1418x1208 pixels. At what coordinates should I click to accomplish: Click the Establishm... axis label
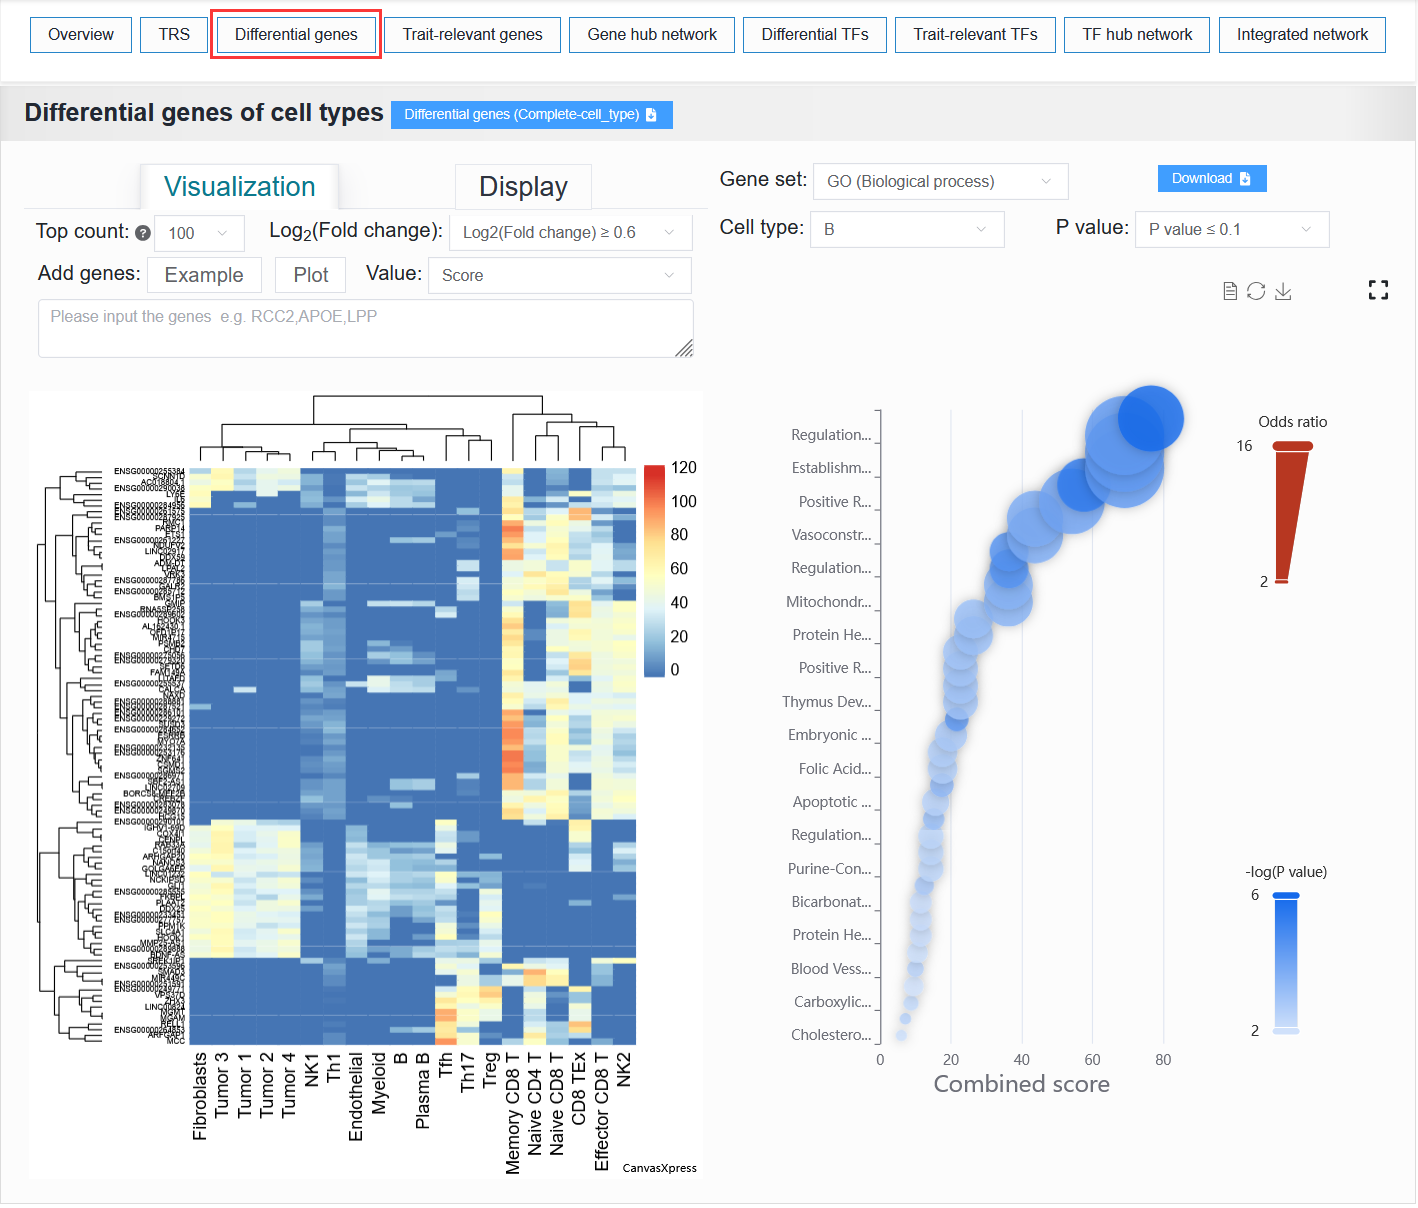831,468
